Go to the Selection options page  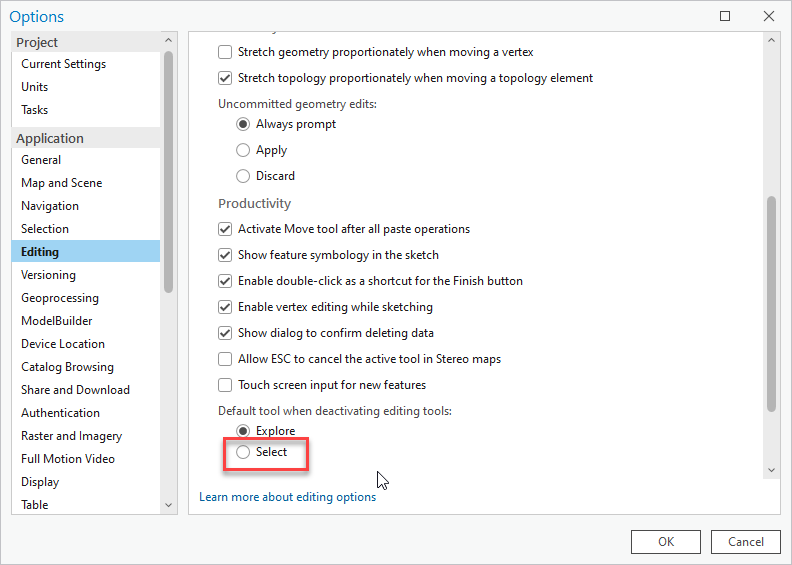tap(45, 229)
